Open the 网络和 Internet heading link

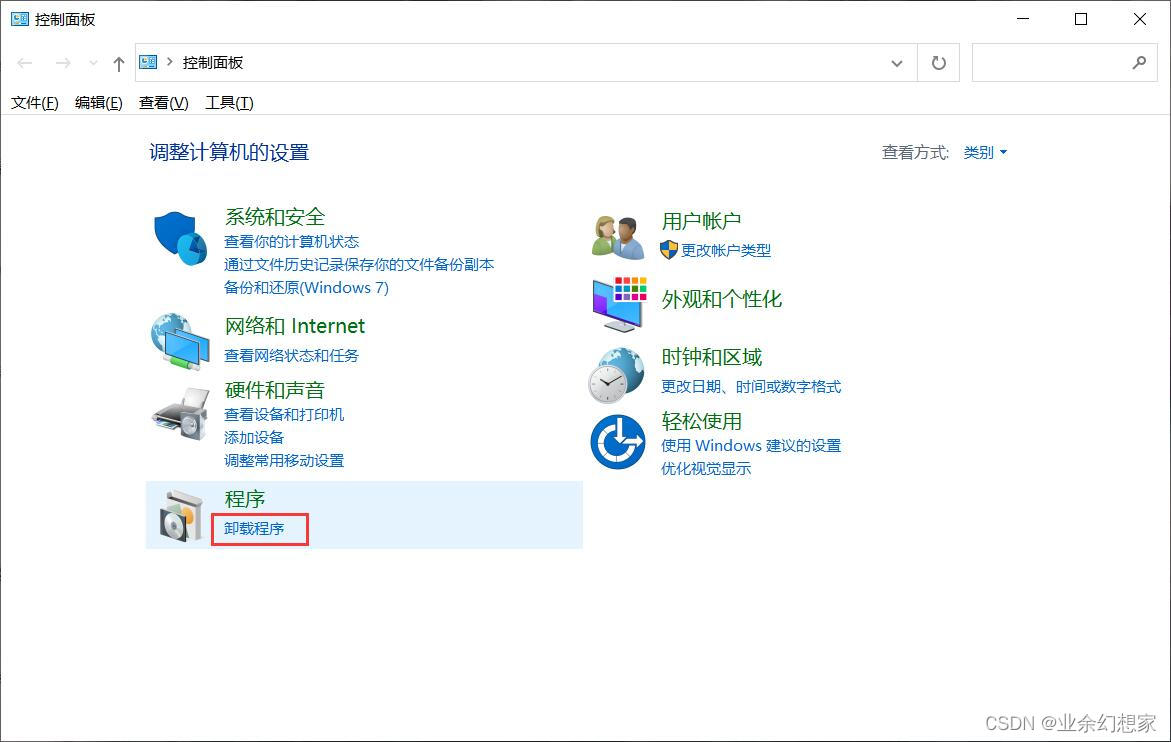tap(295, 326)
